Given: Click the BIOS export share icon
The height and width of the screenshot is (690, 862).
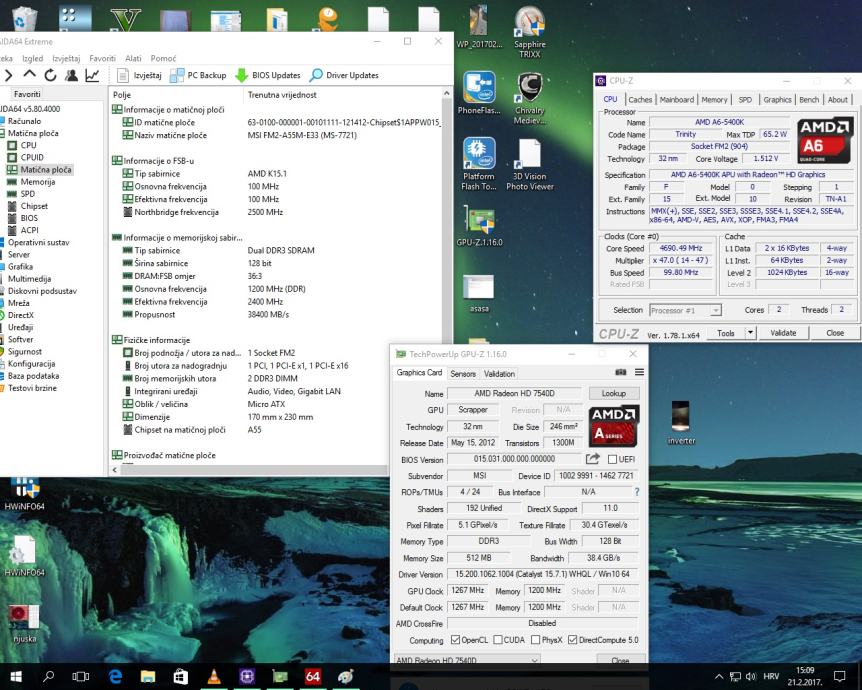Looking at the screenshot, I should pyautogui.click(x=593, y=459).
